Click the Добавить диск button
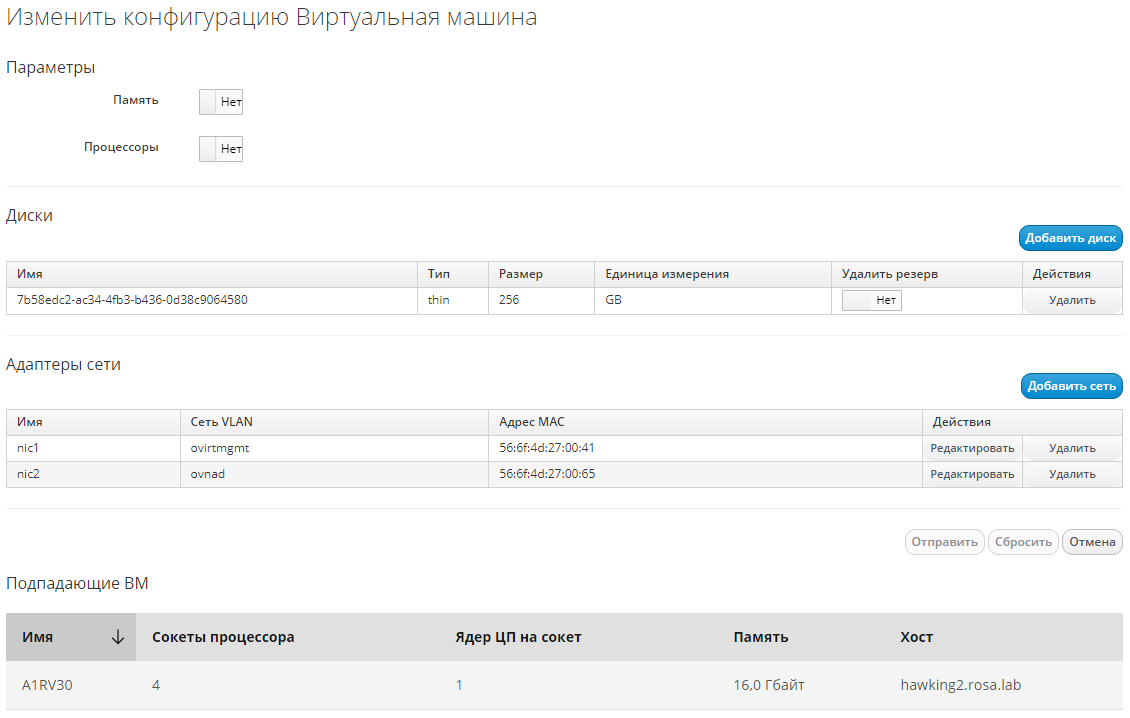Viewport: 1130px width, 718px height. click(1070, 238)
